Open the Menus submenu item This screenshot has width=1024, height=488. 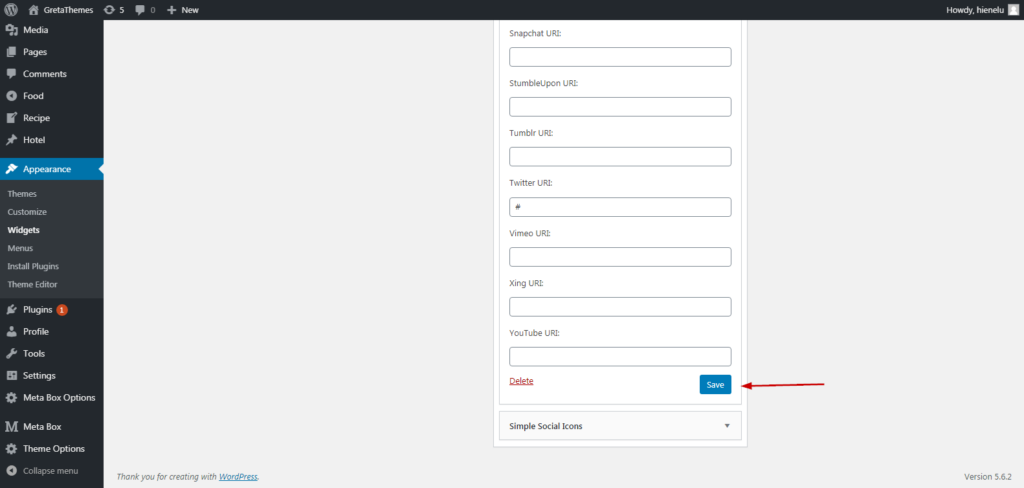click(20, 248)
